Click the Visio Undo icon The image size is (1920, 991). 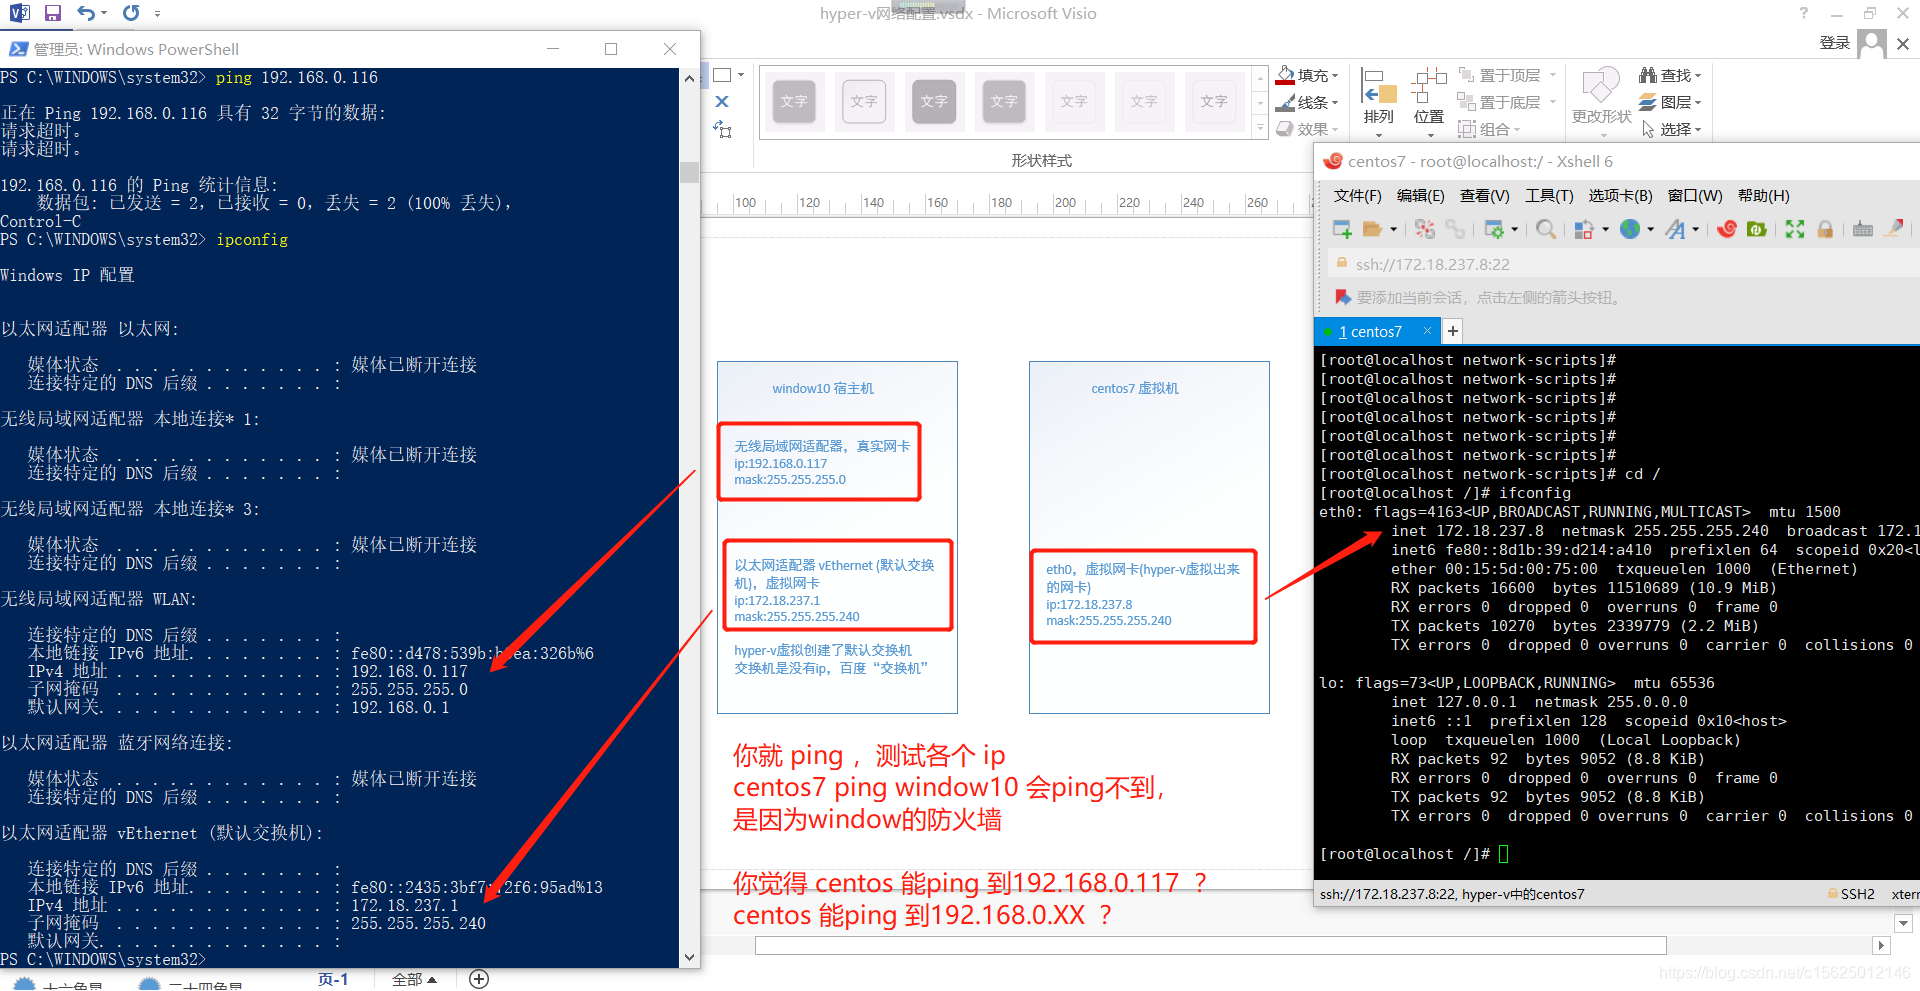[87, 13]
